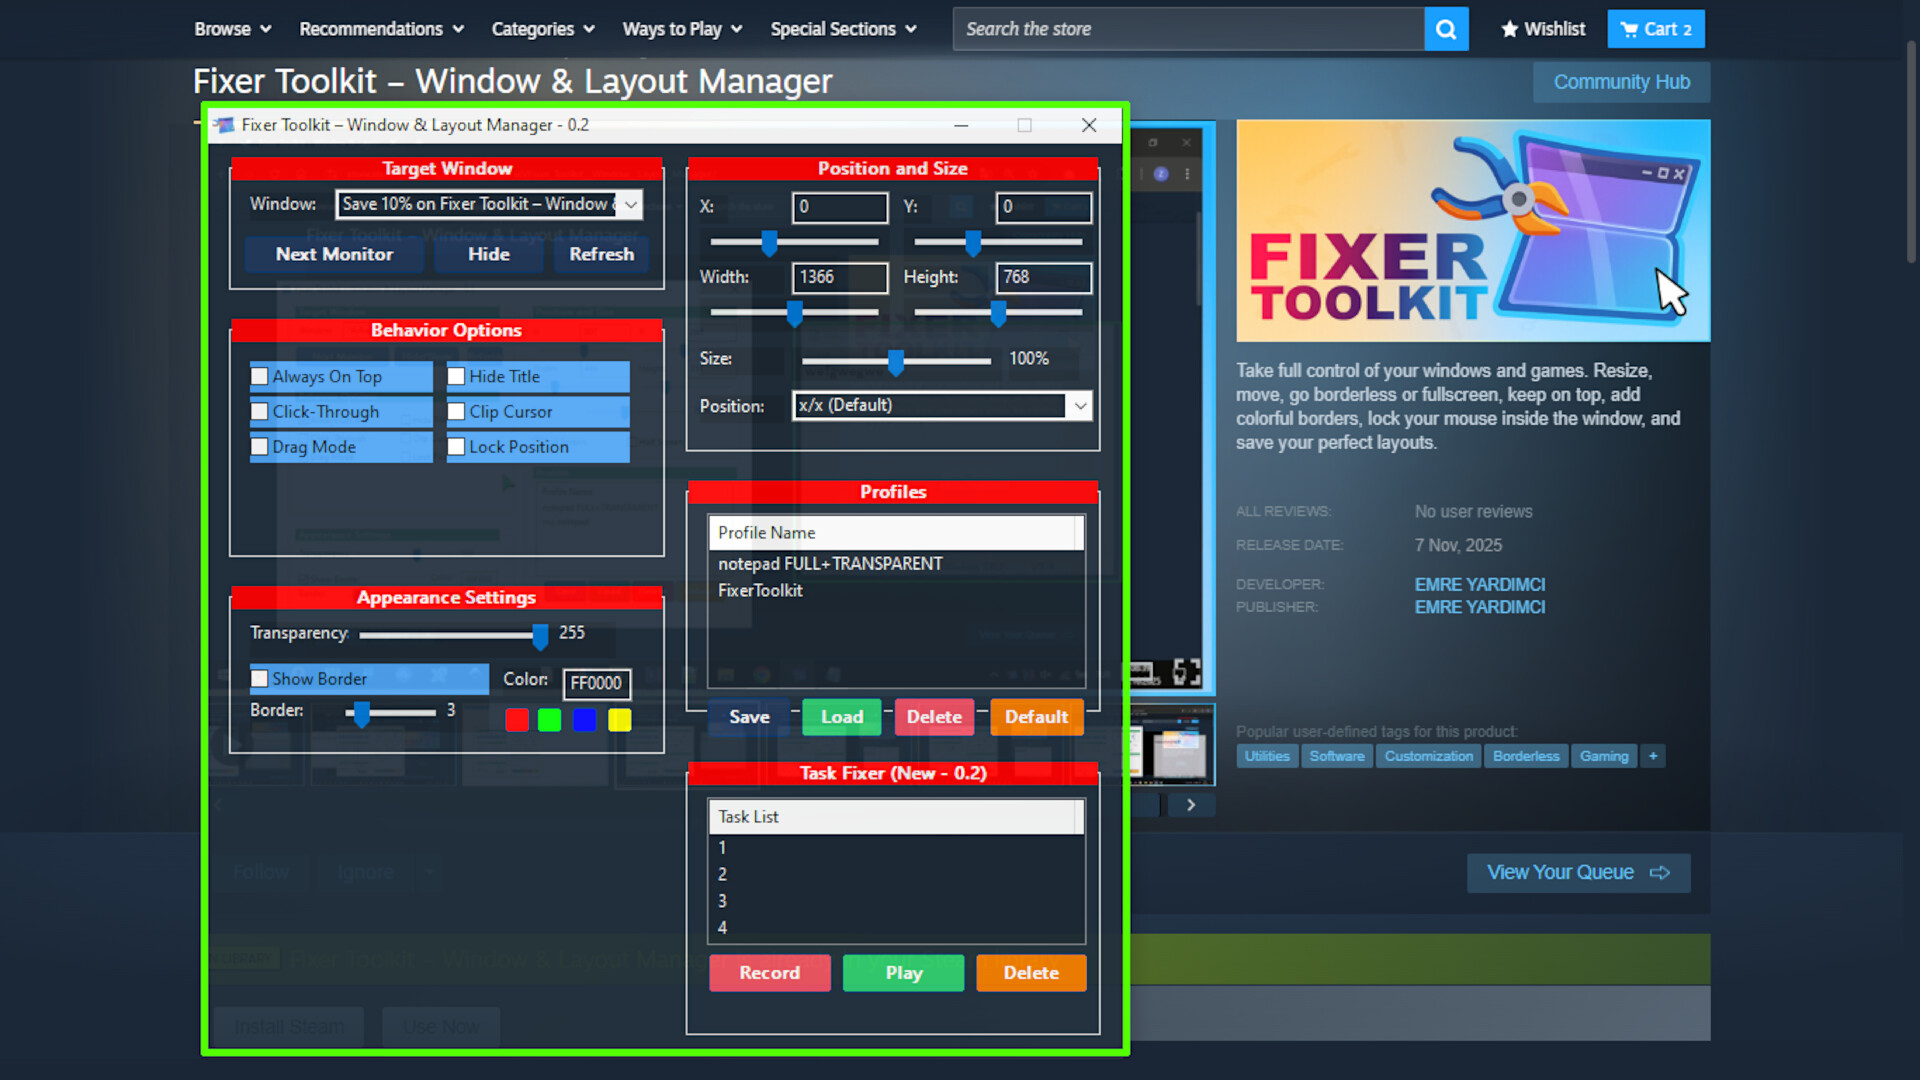This screenshot has height=1080, width=1920.
Task: Select the notepad FULL+TRANSPARENT profile
Action: pos(830,563)
